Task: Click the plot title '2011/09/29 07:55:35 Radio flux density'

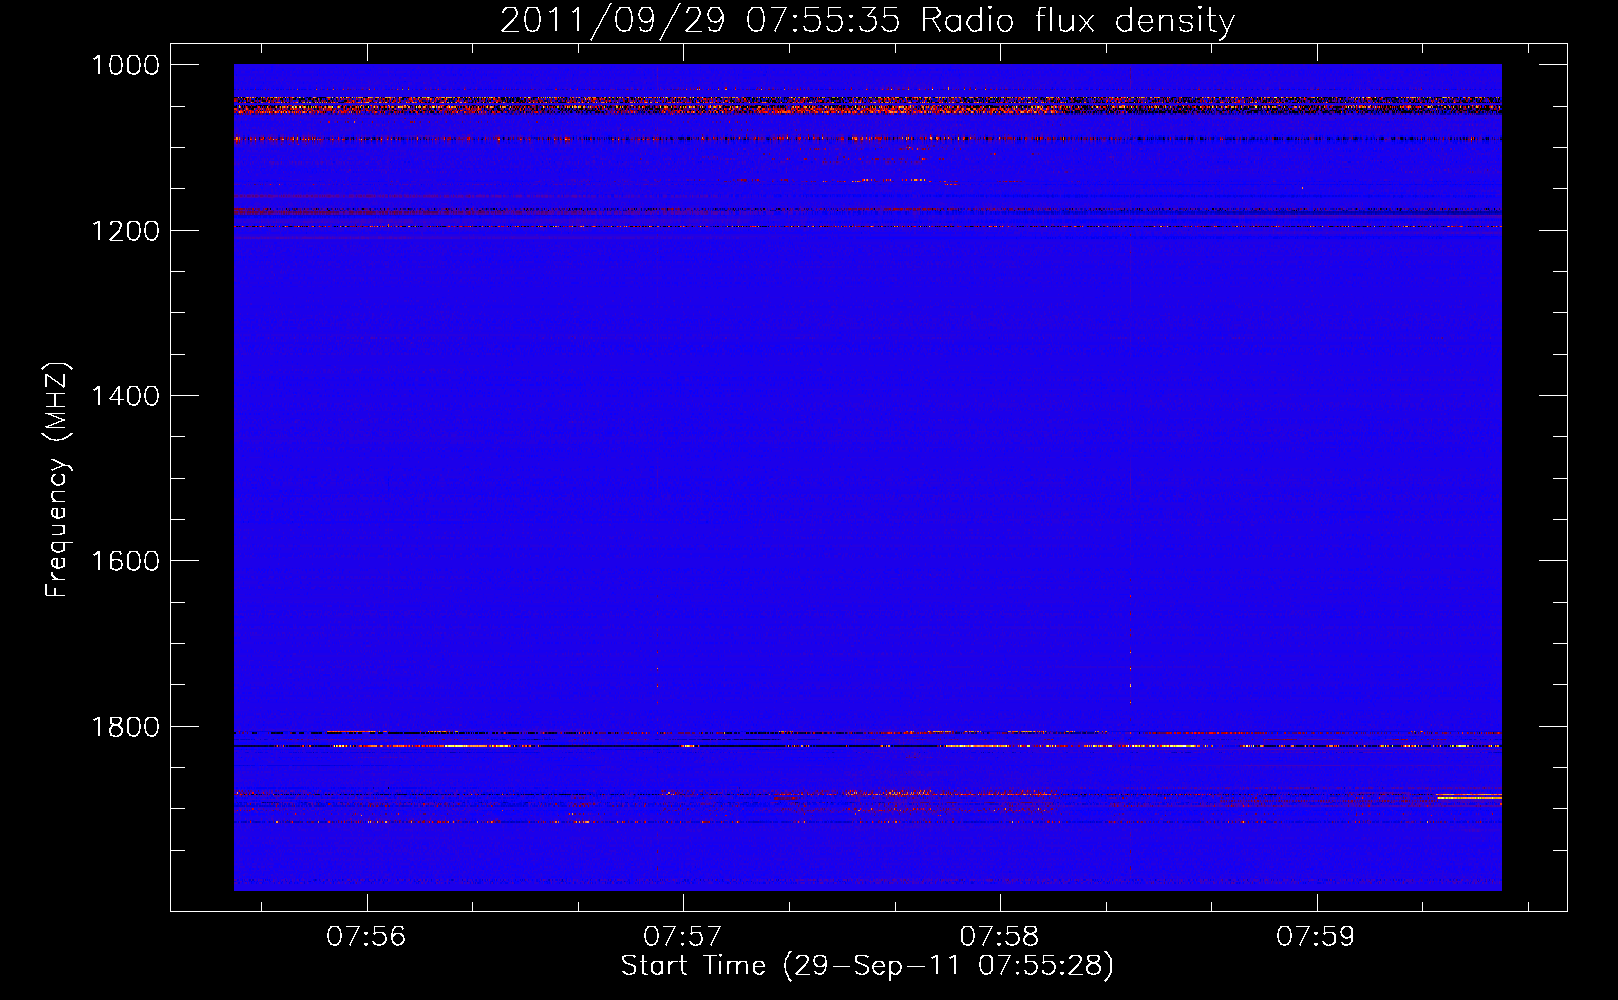Action: 868,21
